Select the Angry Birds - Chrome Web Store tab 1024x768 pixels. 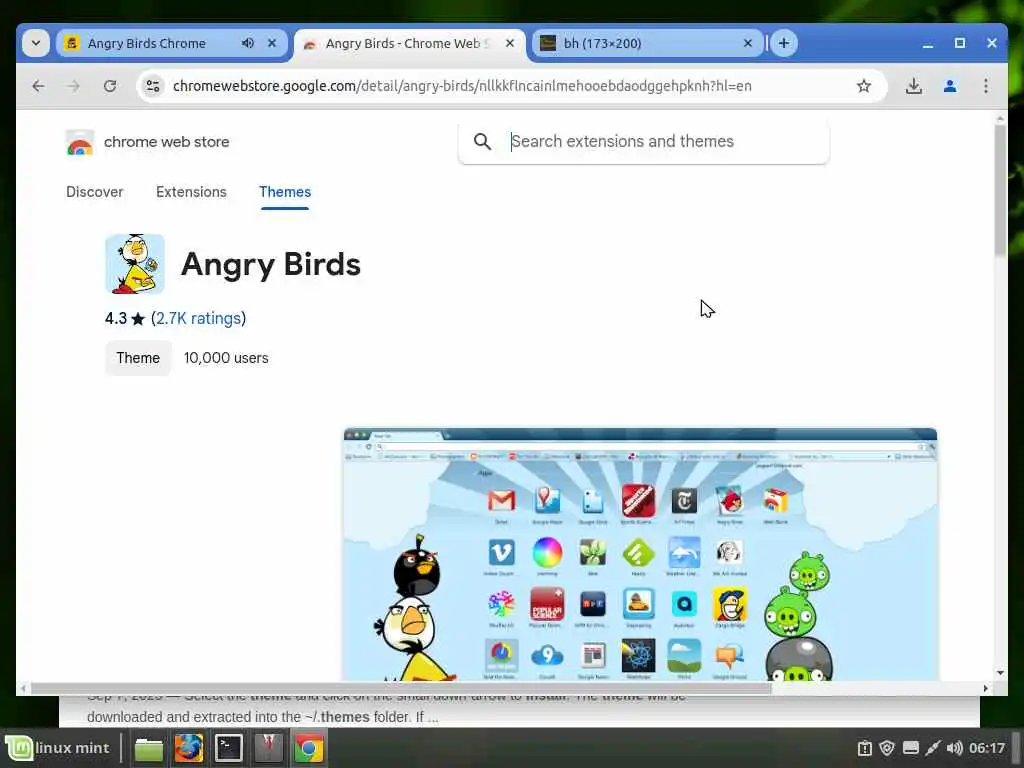[409, 43]
